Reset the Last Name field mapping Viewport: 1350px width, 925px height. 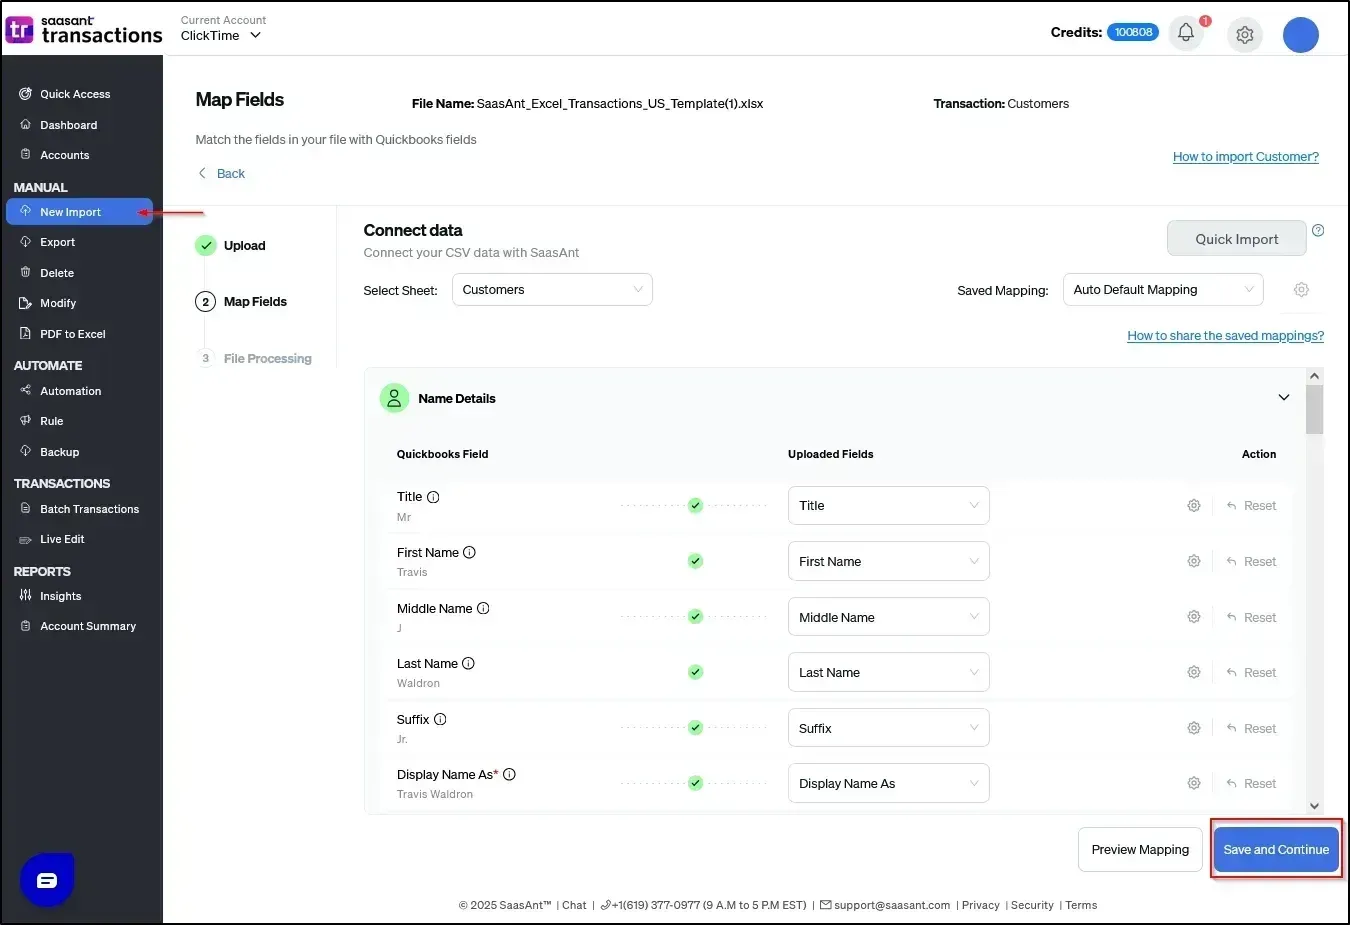click(1252, 673)
